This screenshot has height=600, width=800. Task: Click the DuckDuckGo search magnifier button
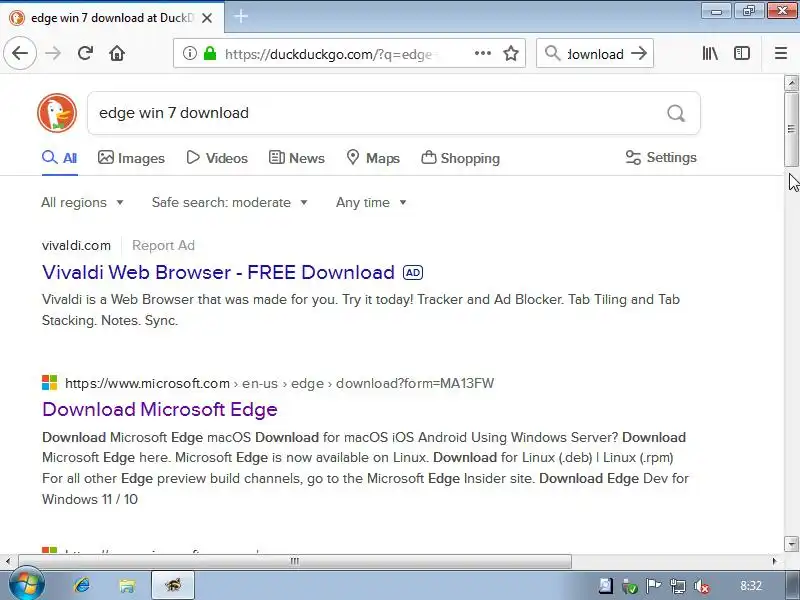[676, 113]
